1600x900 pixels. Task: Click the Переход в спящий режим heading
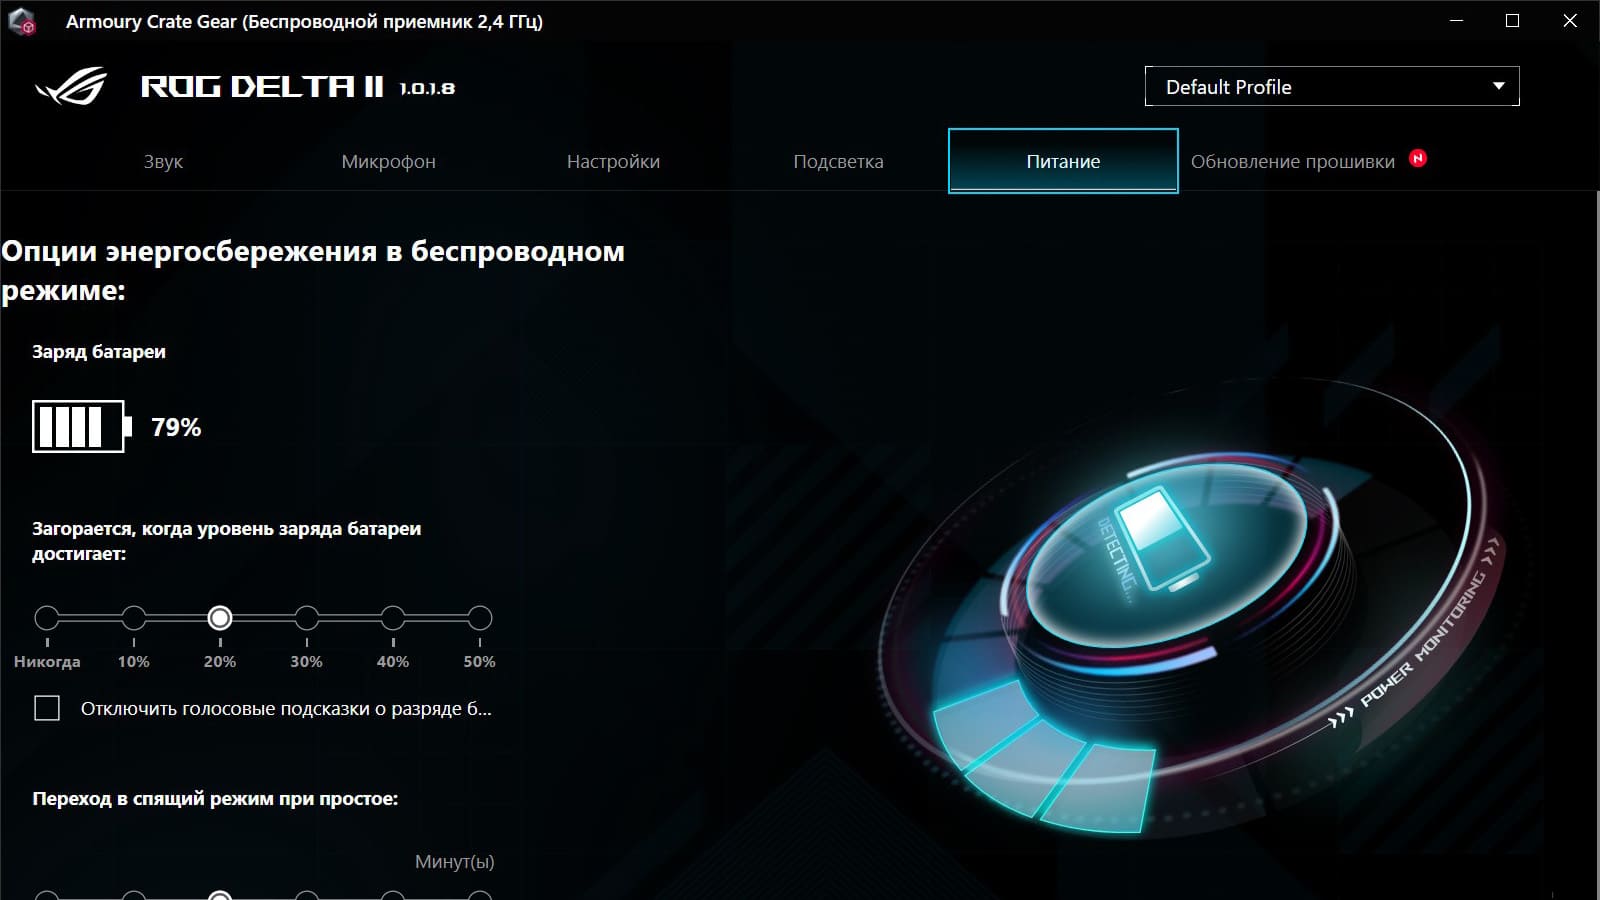coord(215,798)
